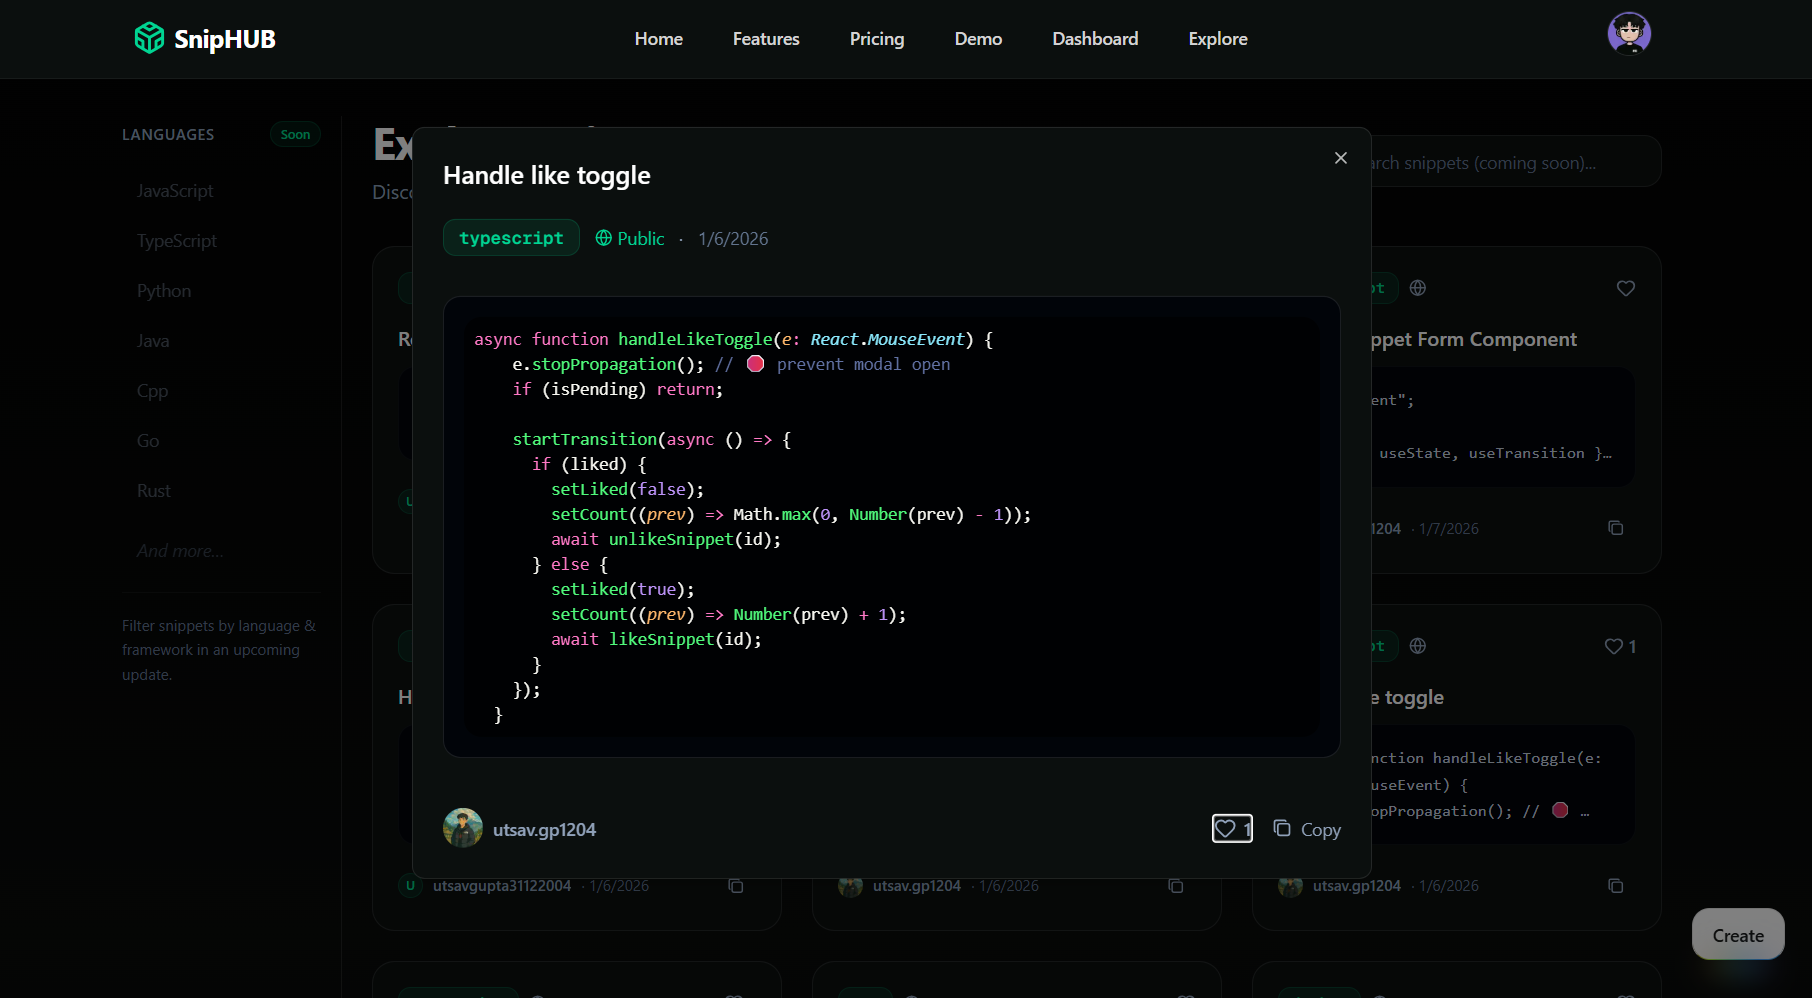Image resolution: width=1812 pixels, height=998 pixels.
Task: Toggle the heart showing count 1 on the right card
Action: pyautogui.click(x=1612, y=646)
